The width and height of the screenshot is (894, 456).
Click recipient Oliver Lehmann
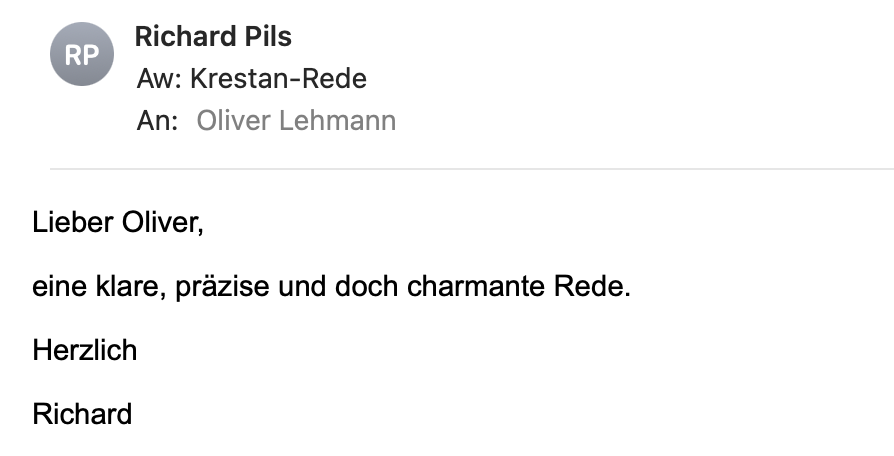(296, 121)
